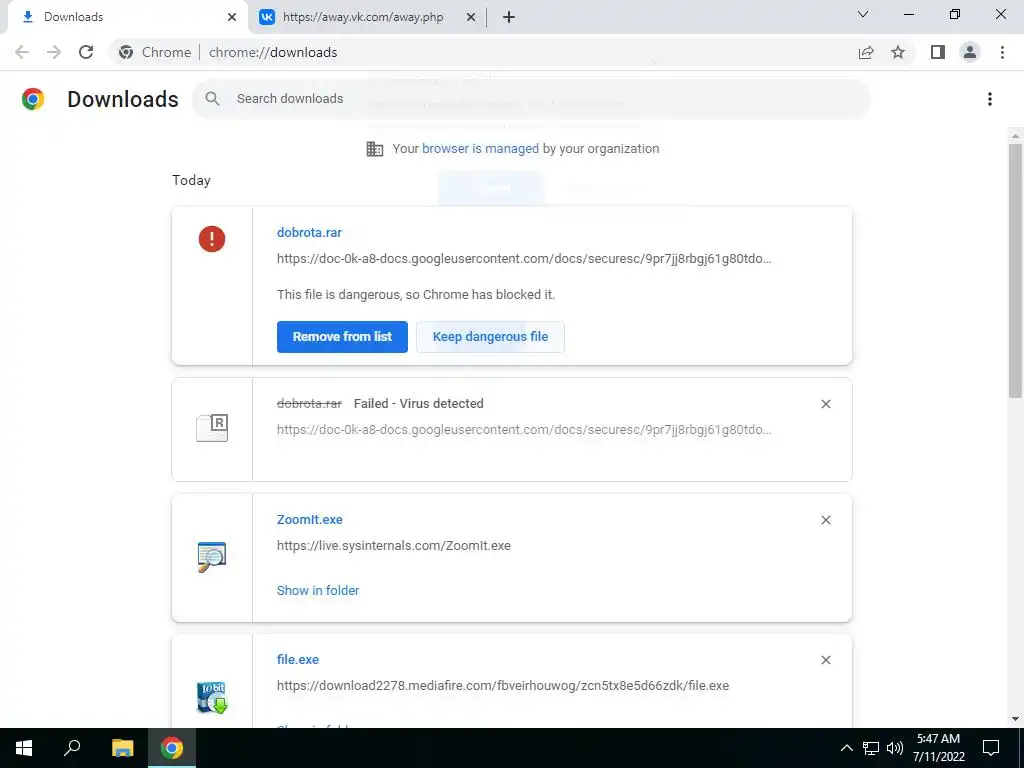1024x768 pixels.
Task: Click the red danger warning icon for dobrota.rar
Action: click(x=212, y=239)
